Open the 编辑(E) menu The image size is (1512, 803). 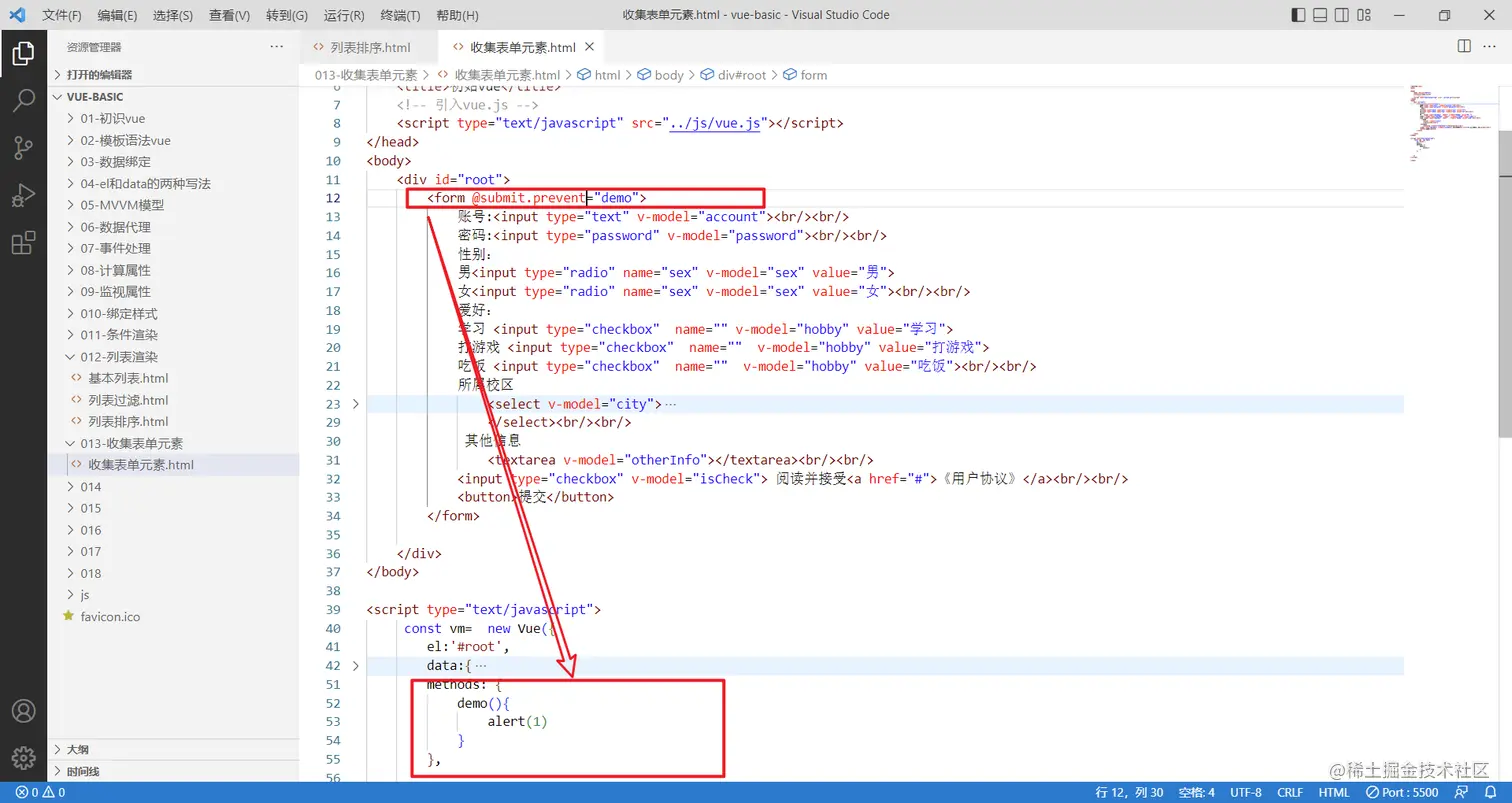tap(118, 15)
